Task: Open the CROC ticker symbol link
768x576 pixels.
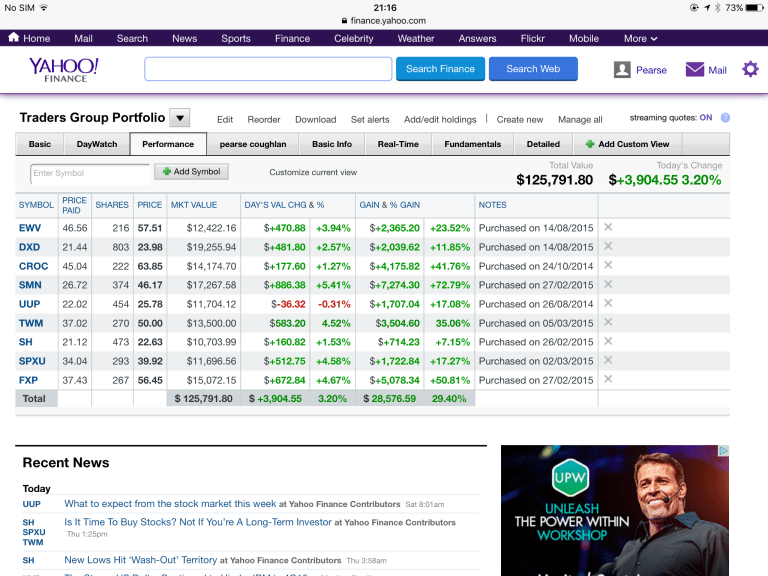Action: point(33,266)
